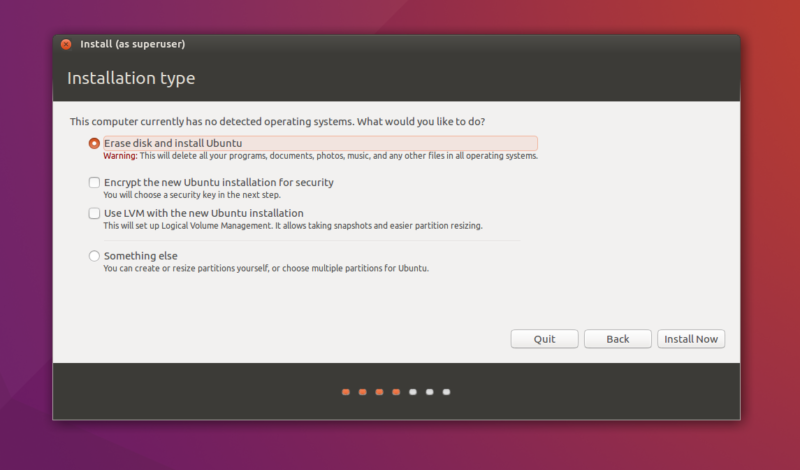This screenshot has width=800, height=470.
Task: Select the Something else radio option
Action: tap(94, 256)
